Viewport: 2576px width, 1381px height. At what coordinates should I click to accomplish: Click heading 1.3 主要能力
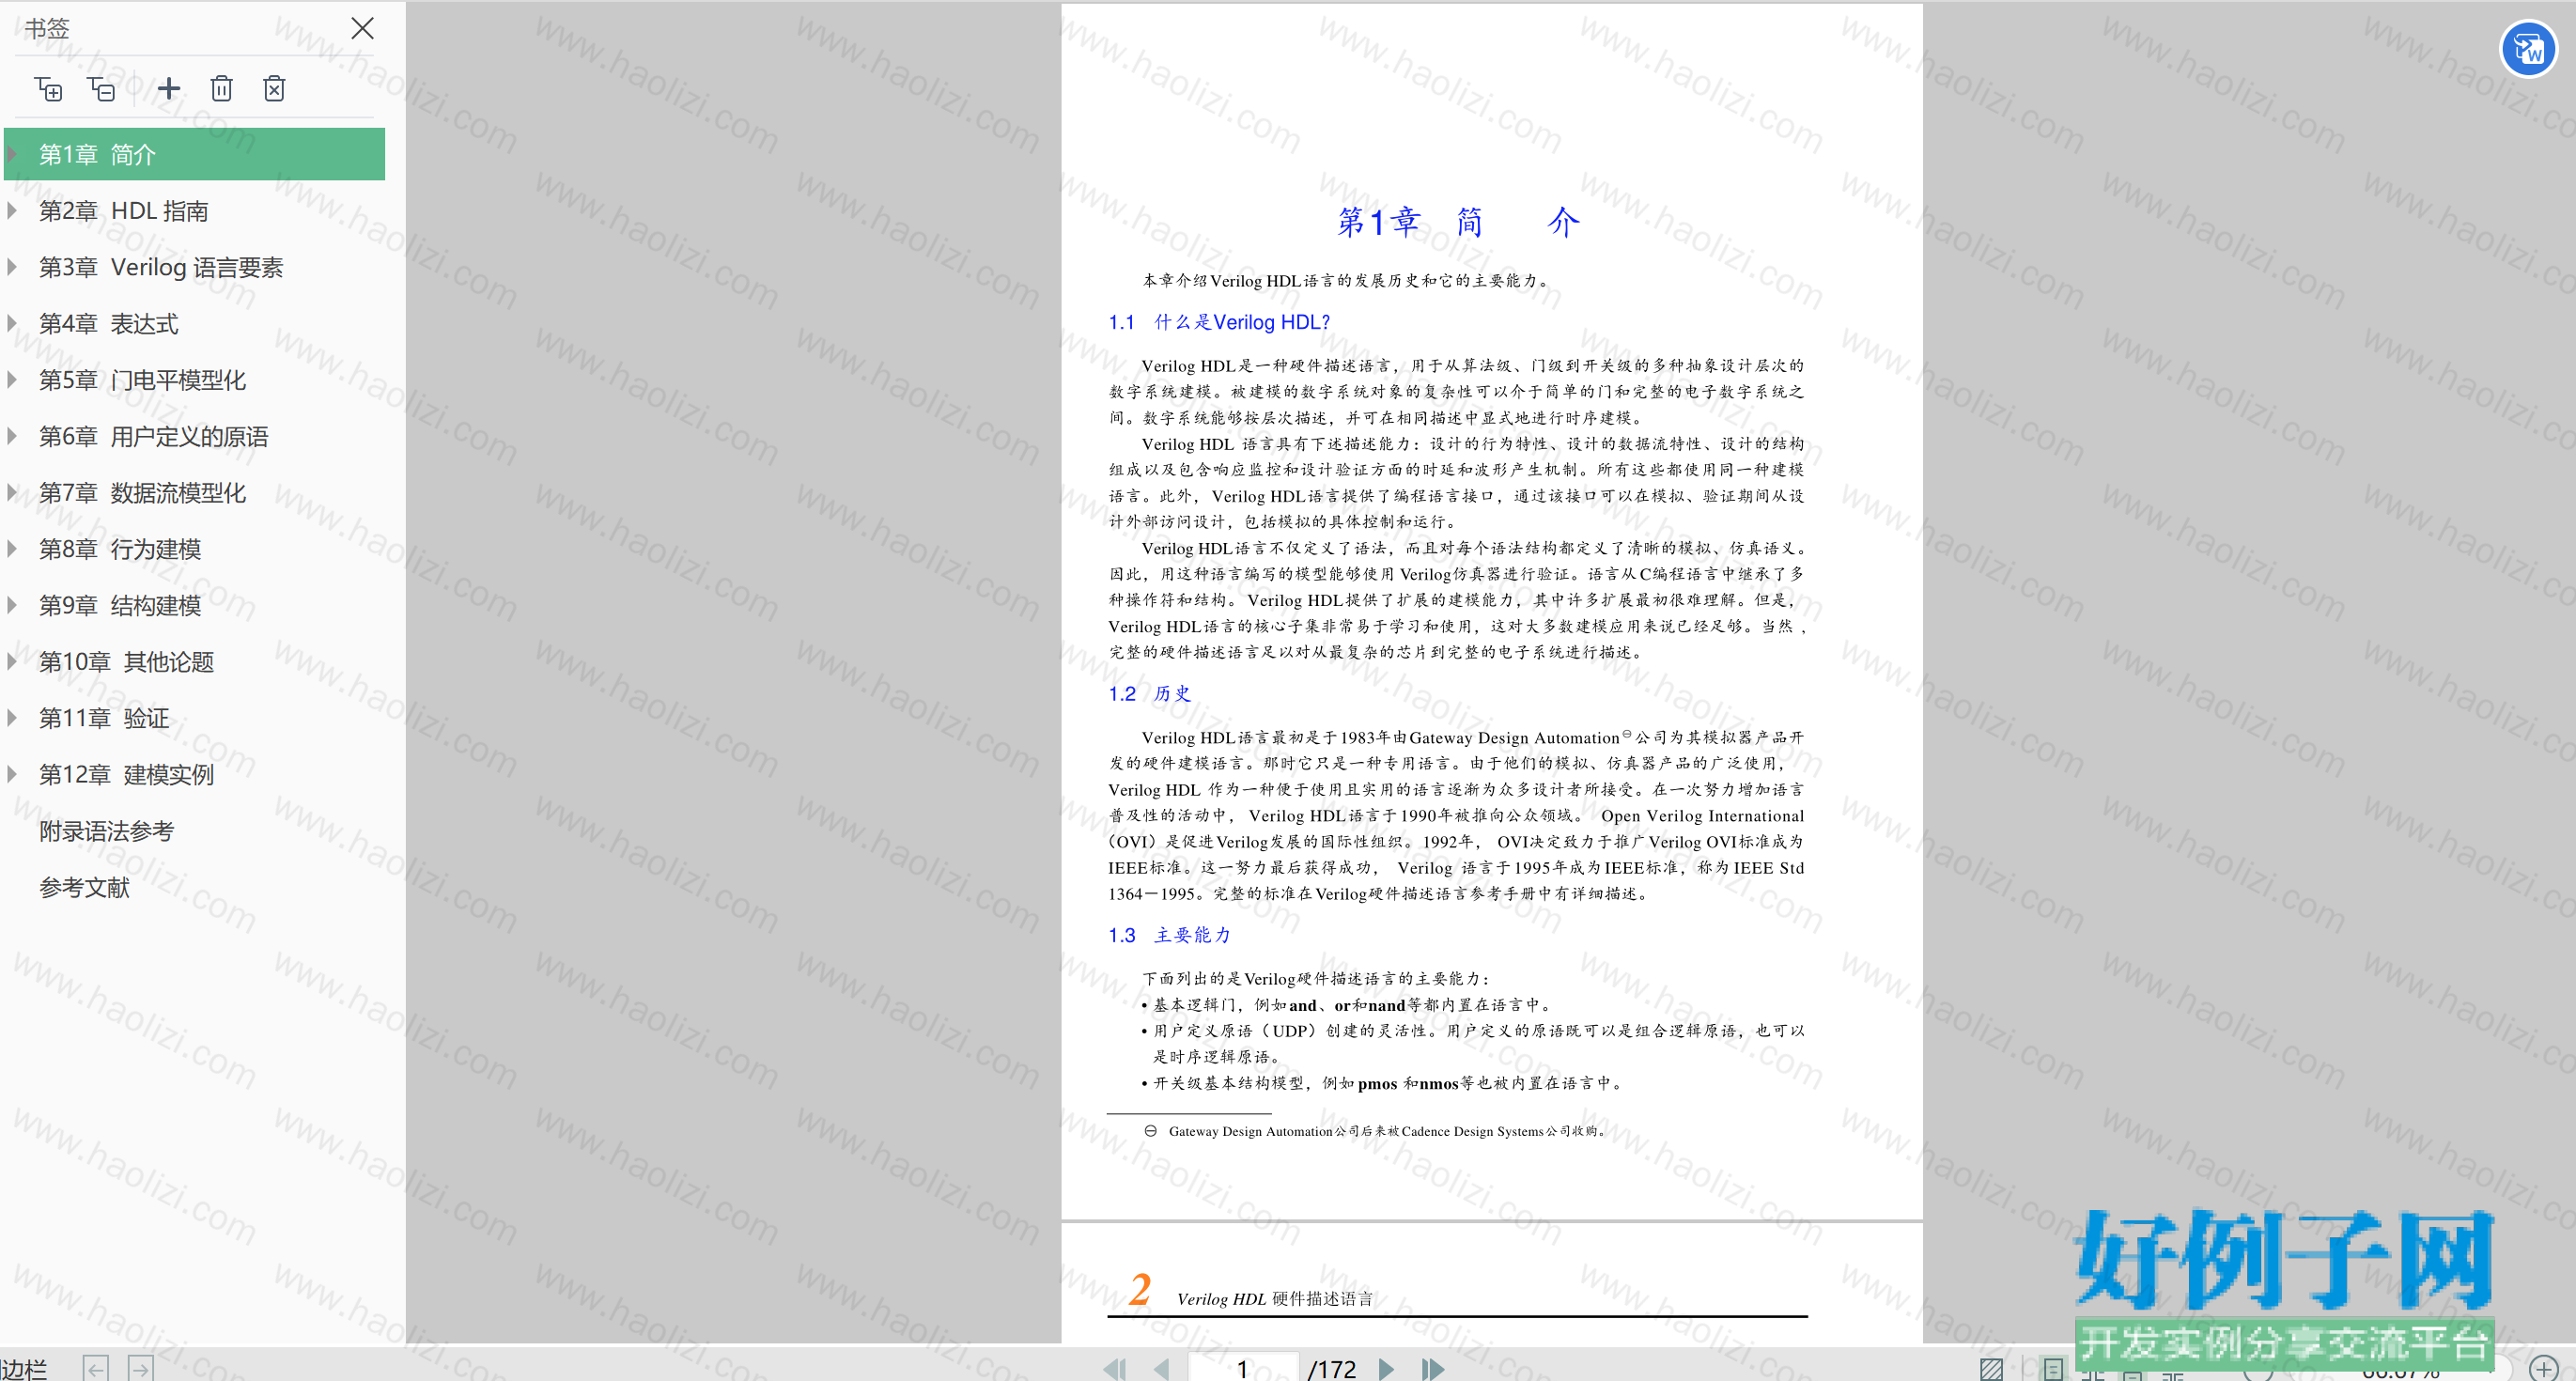pyautogui.click(x=1169, y=935)
